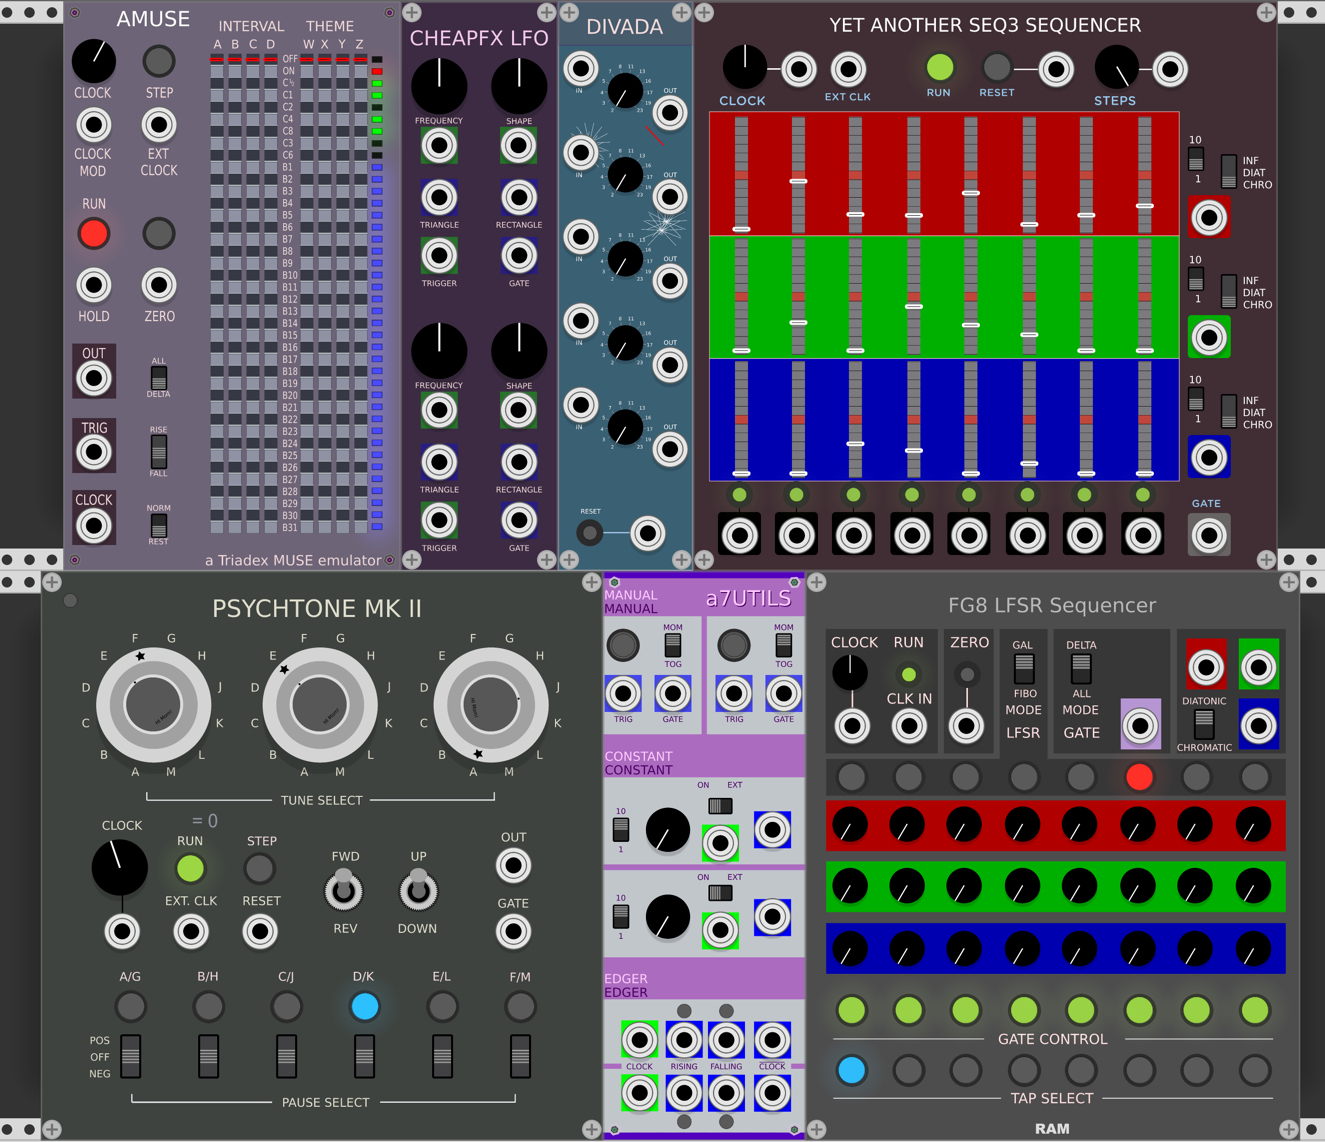Flip the F/M pause select switch
Image resolution: width=1325 pixels, height=1142 pixels.
pyautogui.click(x=520, y=1056)
